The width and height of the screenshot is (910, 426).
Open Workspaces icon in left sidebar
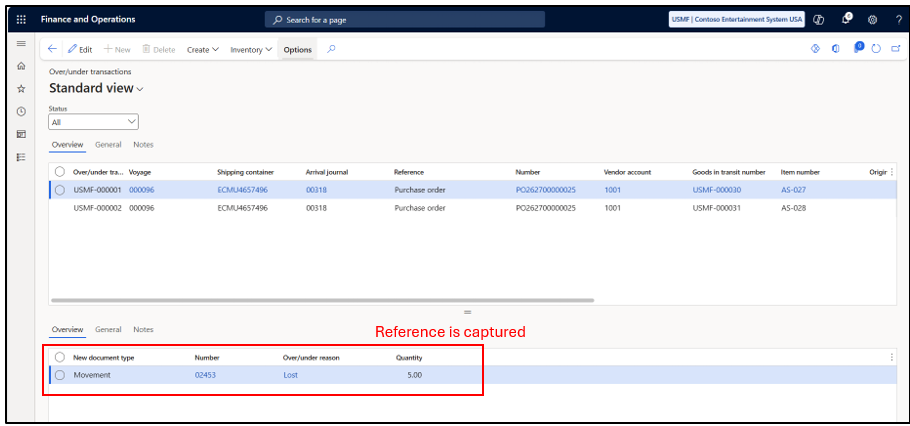[x=21, y=134]
